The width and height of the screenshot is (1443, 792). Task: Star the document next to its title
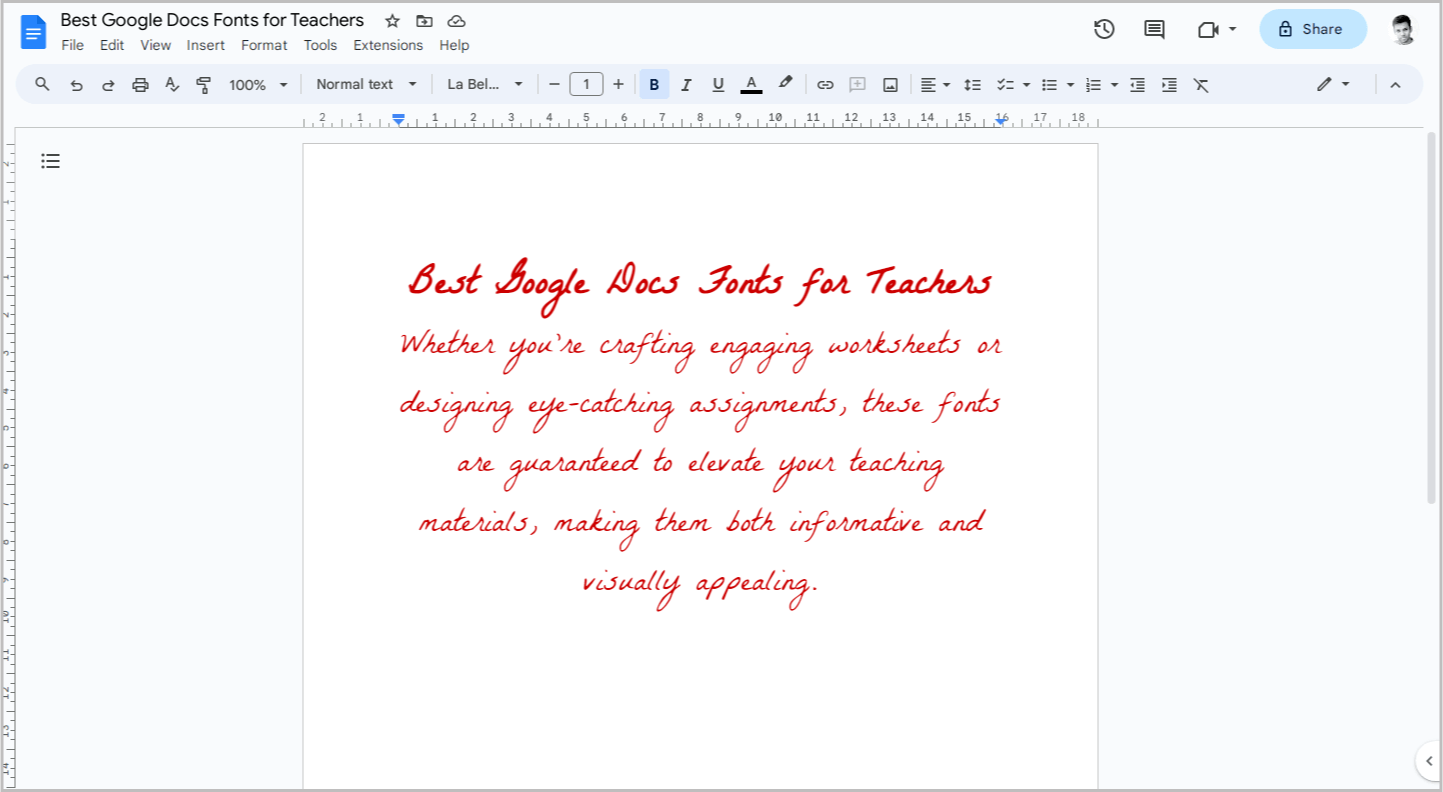[x=391, y=20]
